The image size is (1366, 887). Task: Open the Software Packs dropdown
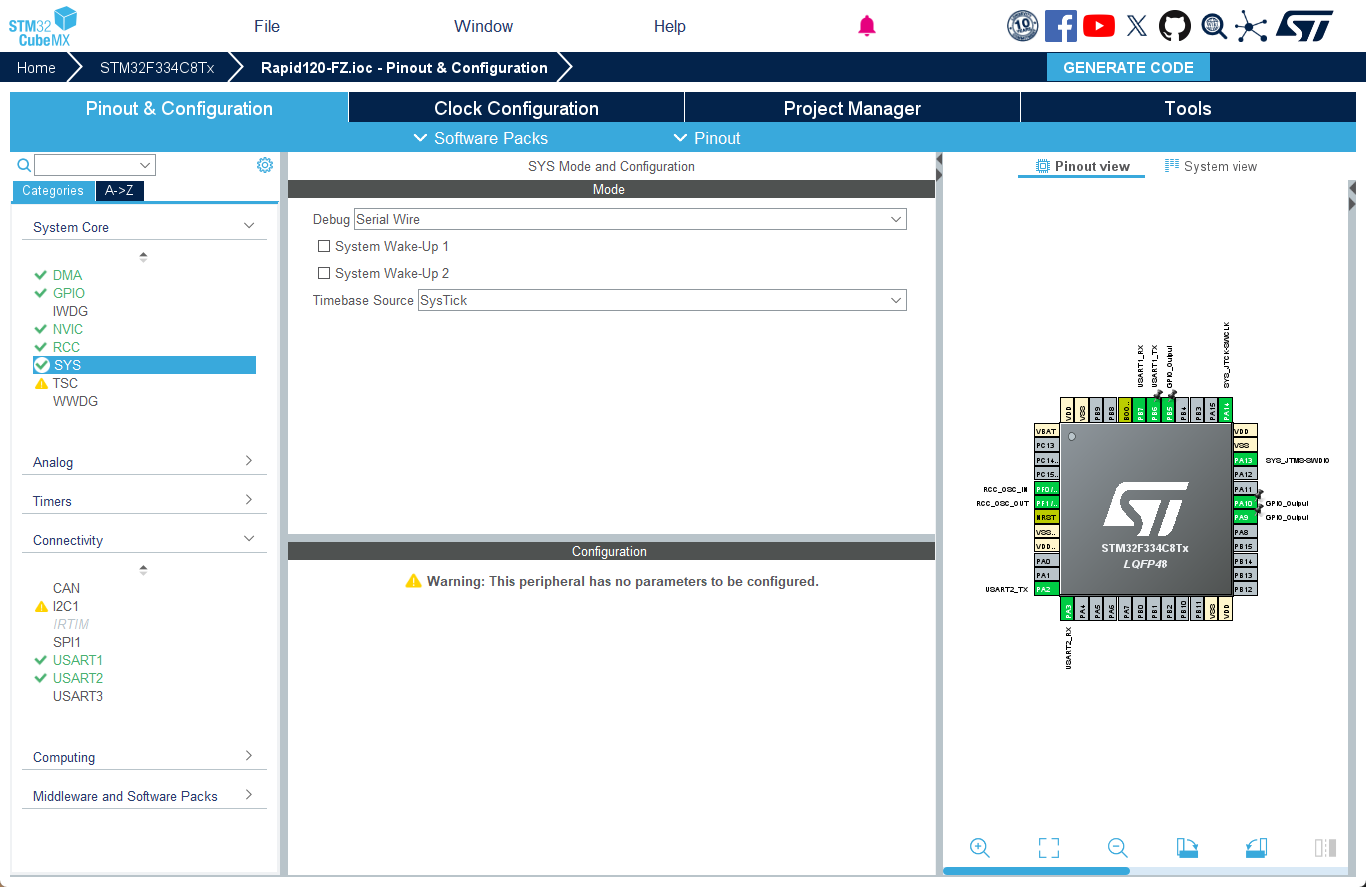click(x=481, y=138)
